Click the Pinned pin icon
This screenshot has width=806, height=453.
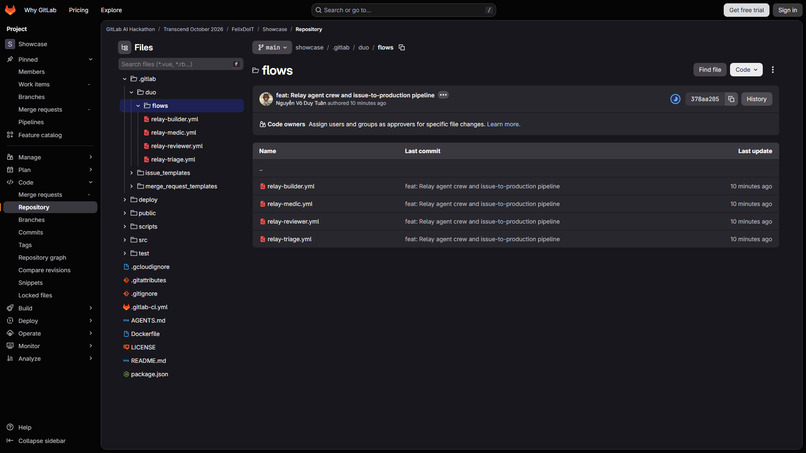click(x=10, y=59)
